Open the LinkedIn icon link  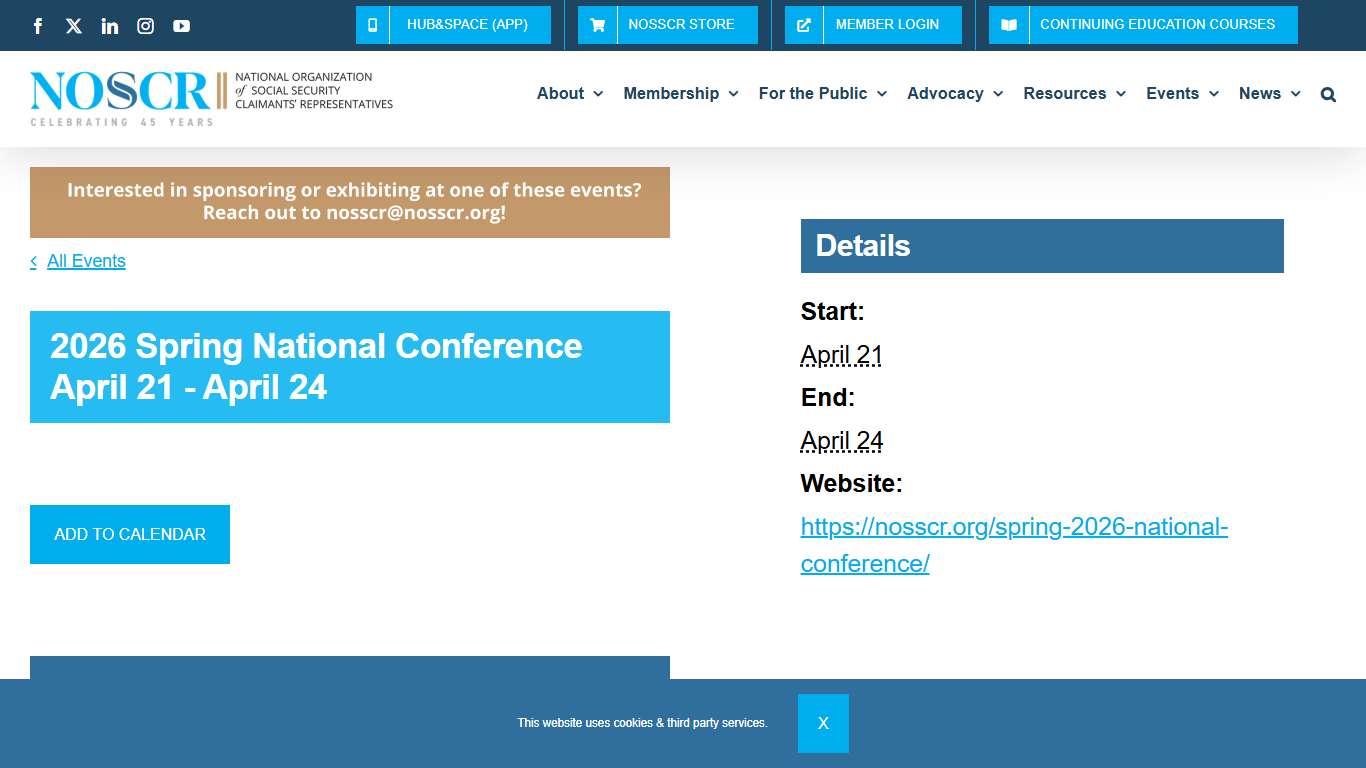[x=109, y=25]
